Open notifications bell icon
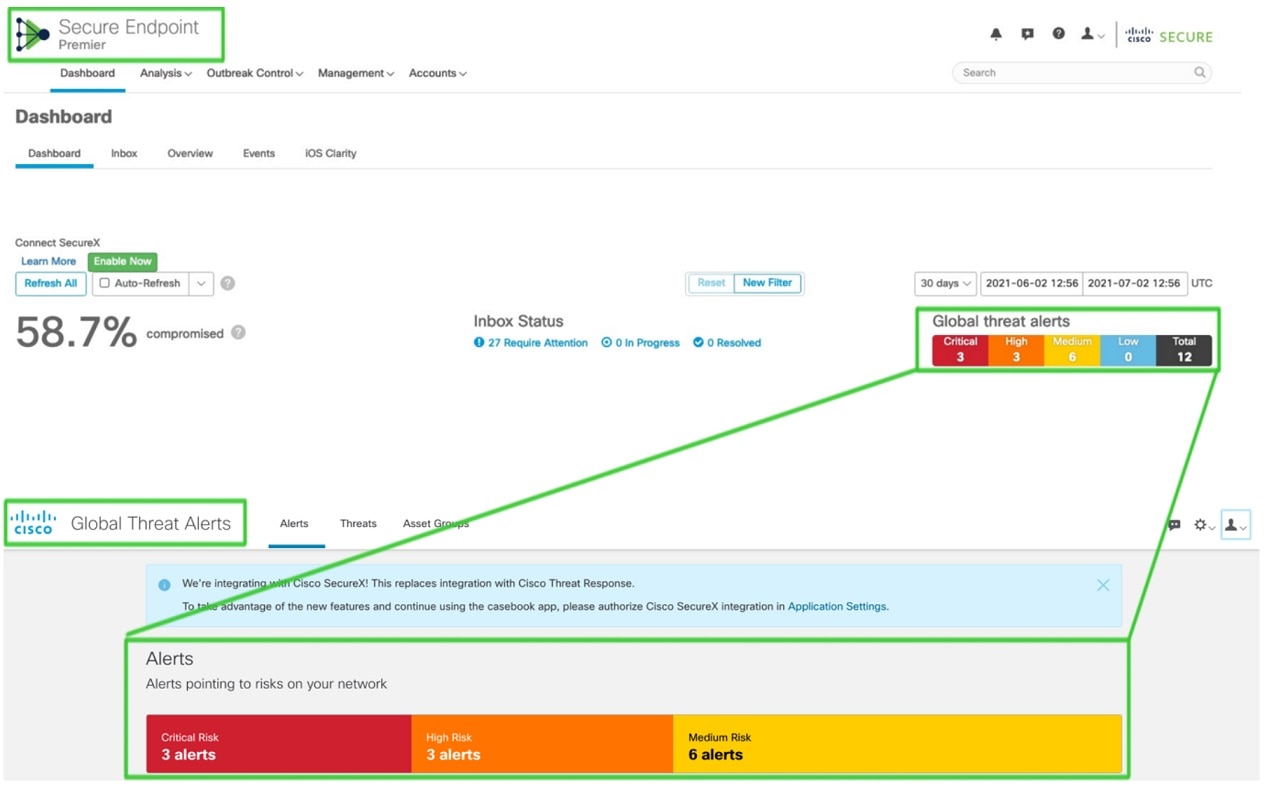 click(996, 34)
